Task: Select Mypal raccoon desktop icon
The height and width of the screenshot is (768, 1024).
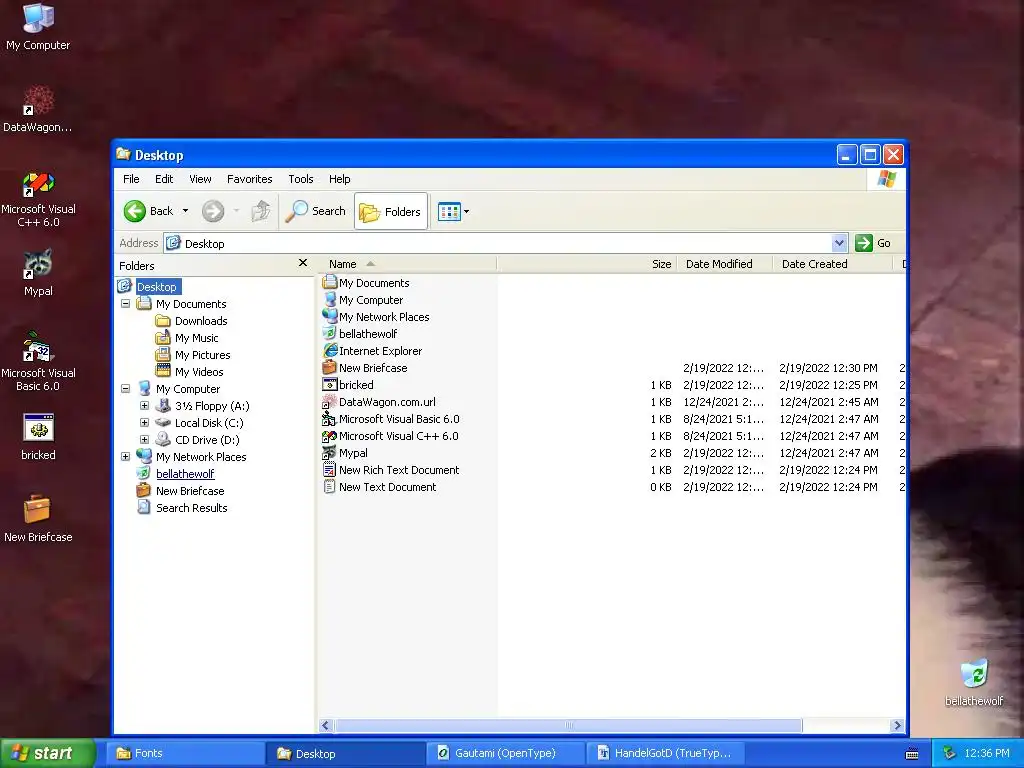Action: point(38,273)
